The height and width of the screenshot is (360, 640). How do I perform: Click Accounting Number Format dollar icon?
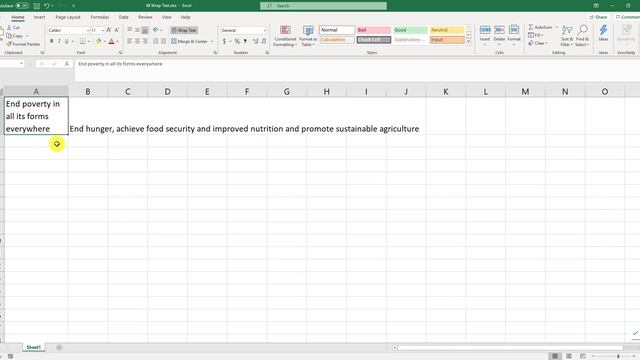(224, 41)
